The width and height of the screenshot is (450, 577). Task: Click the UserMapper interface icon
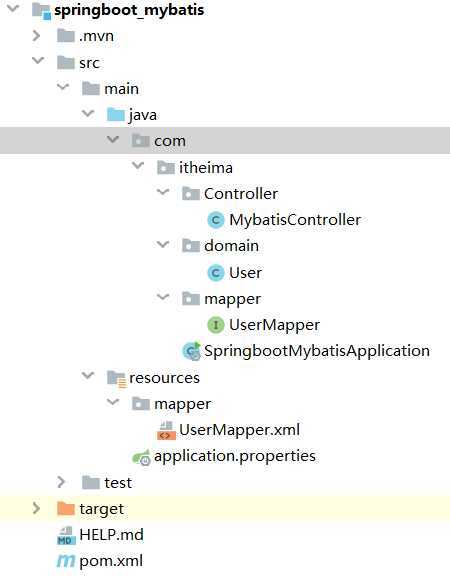(x=216, y=325)
